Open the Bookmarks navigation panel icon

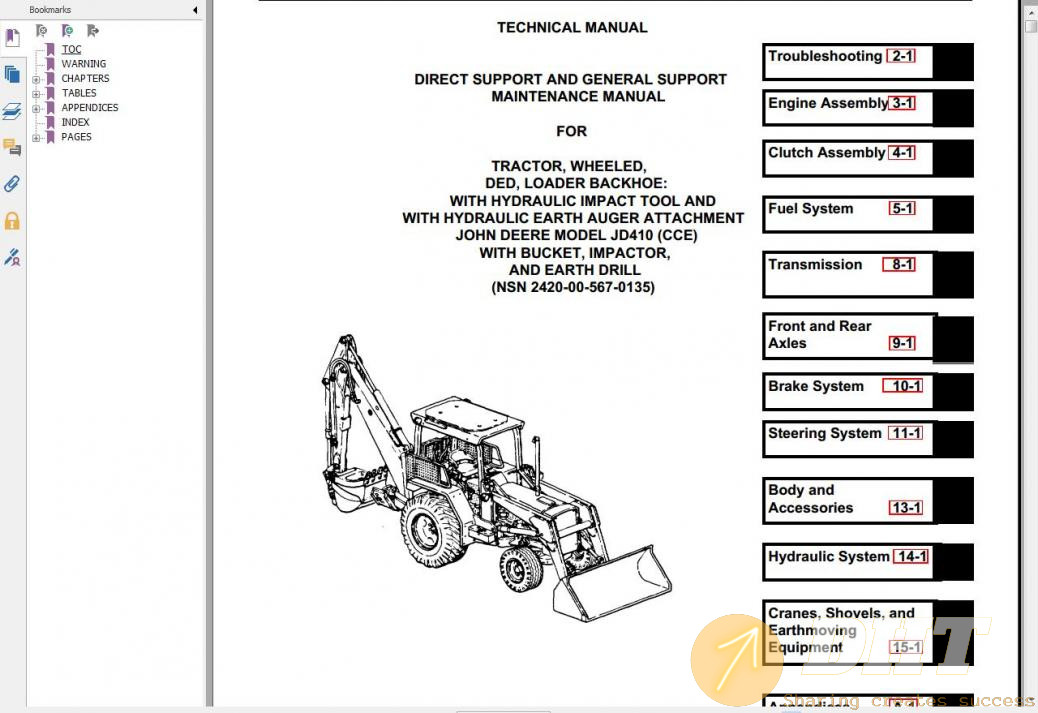(x=12, y=37)
